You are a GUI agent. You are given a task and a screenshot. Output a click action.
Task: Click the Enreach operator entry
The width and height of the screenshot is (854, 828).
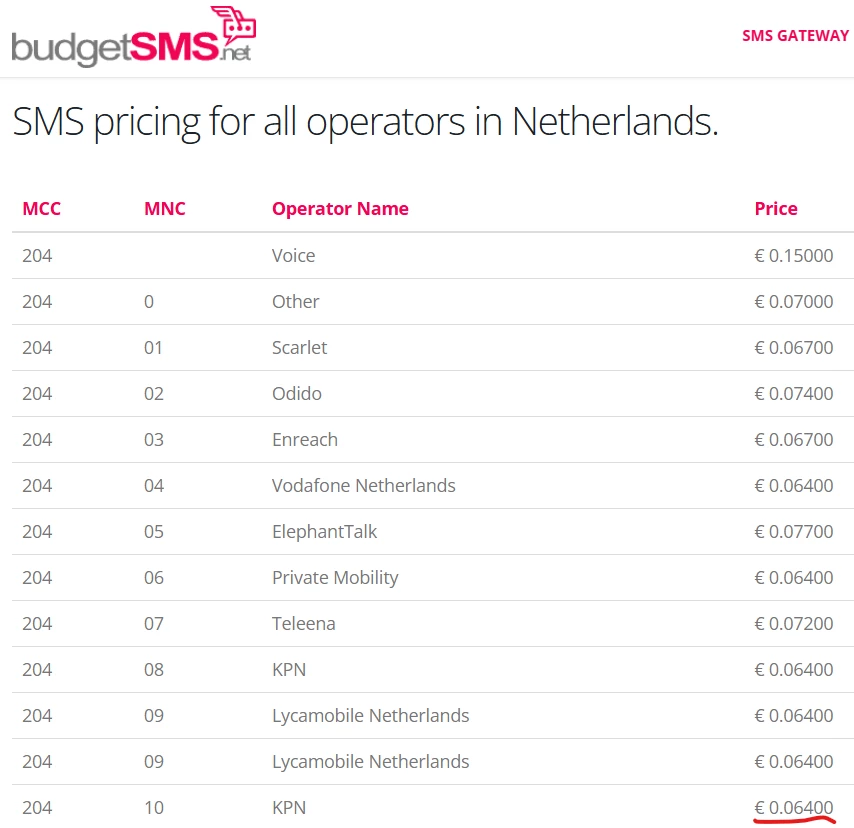305,440
